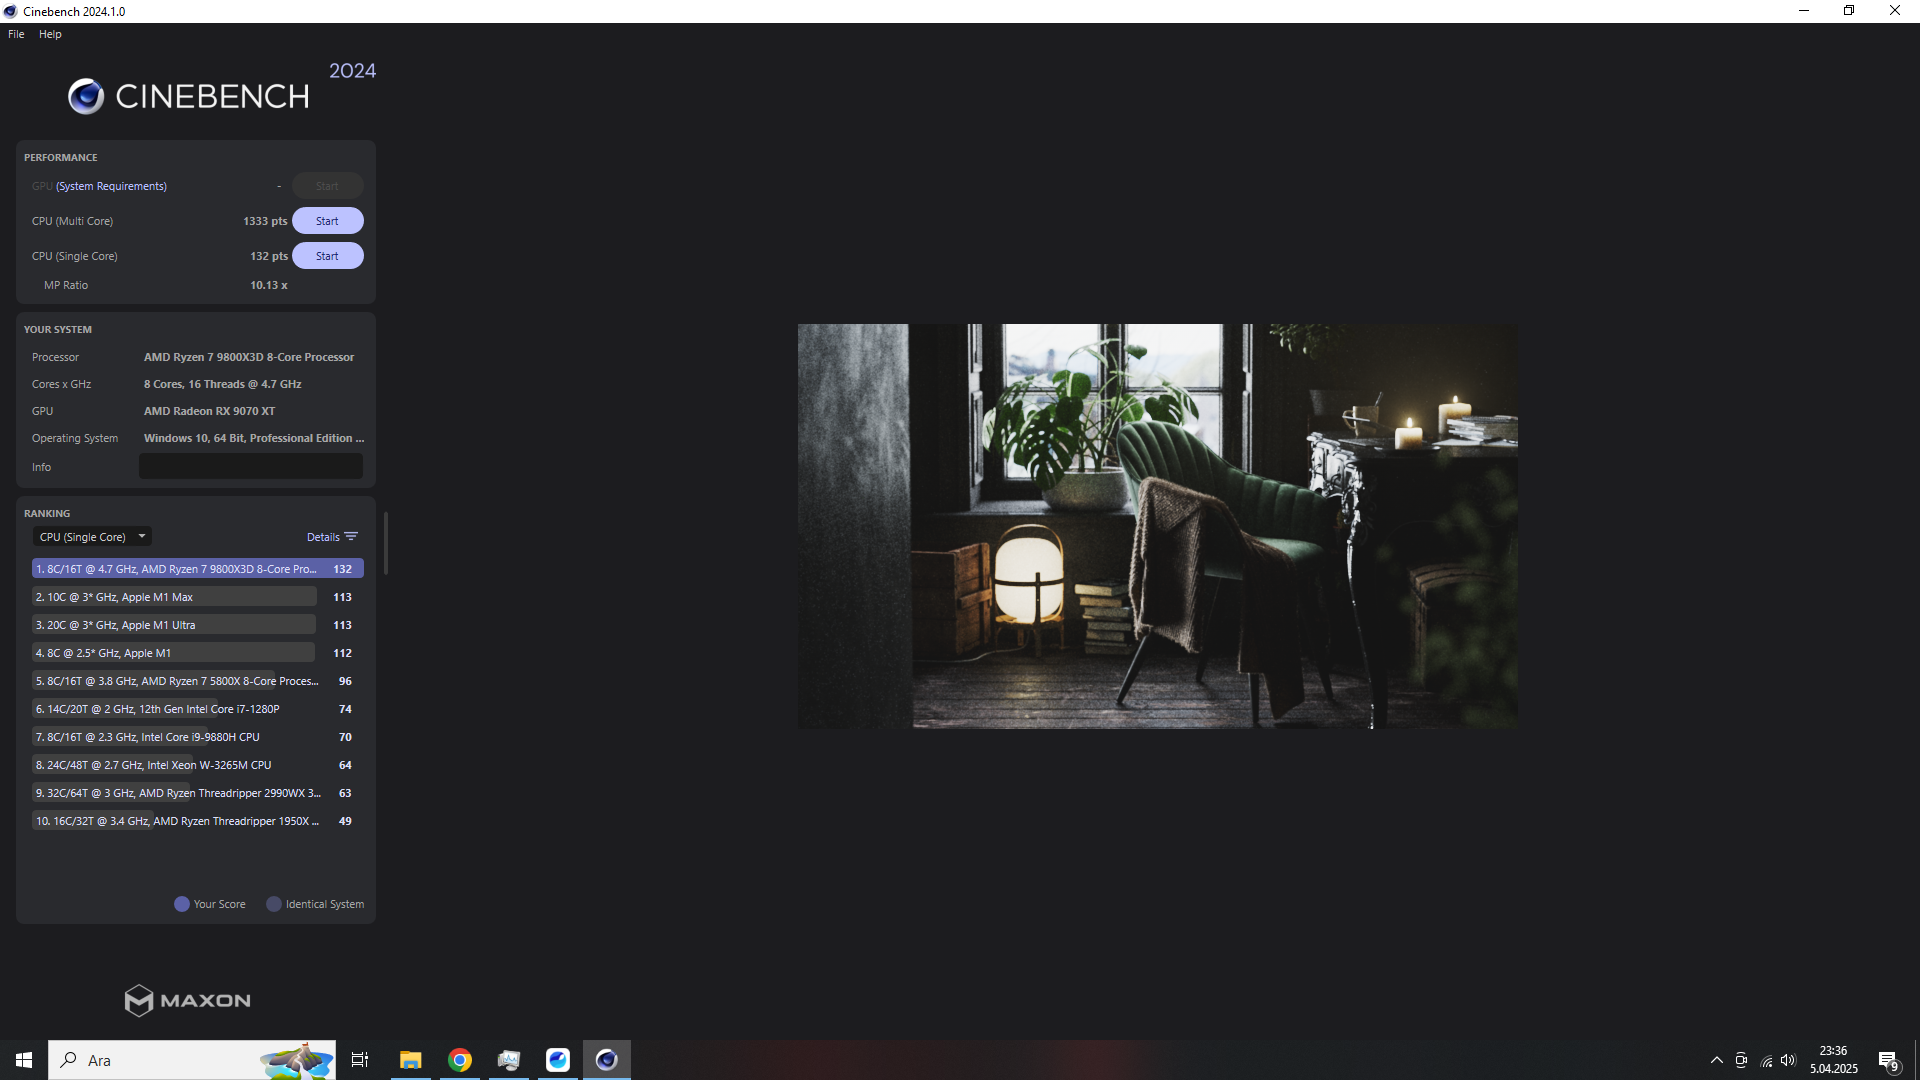Open the notification center icon
Screen dimensions: 1920x1080
click(x=1888, y=1061)
